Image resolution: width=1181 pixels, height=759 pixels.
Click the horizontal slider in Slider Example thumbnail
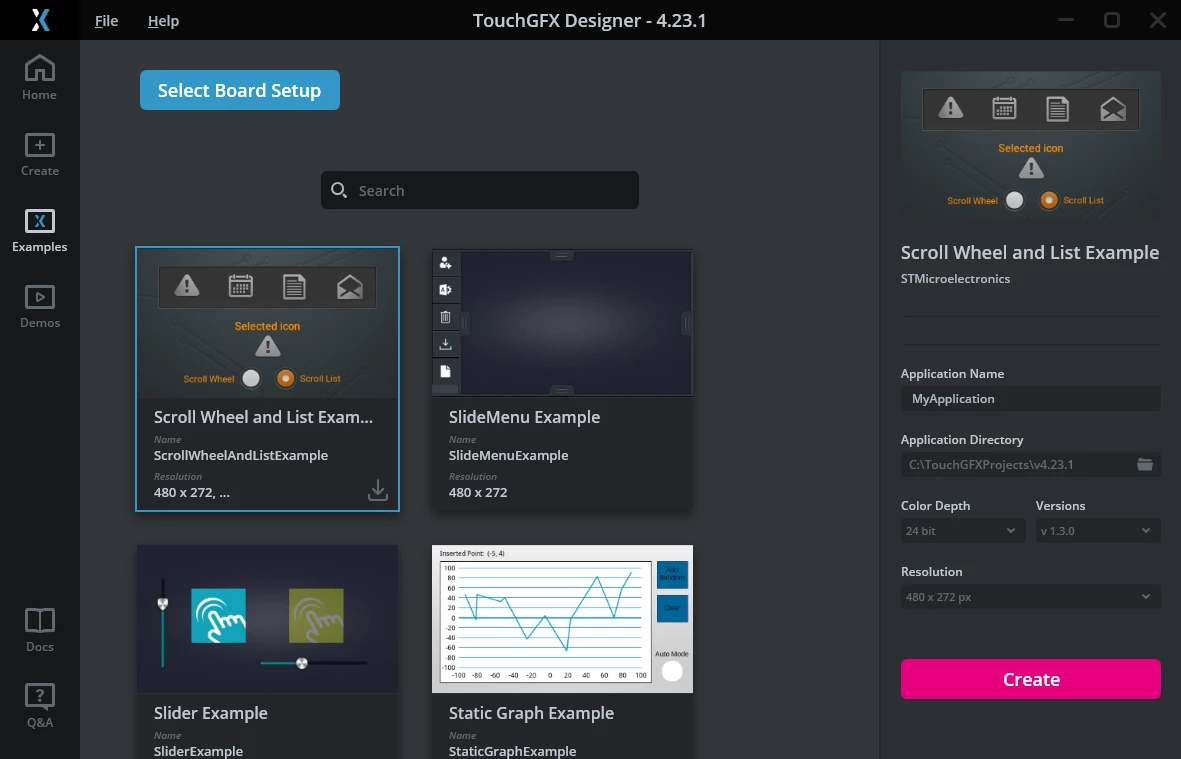(313, 663)
